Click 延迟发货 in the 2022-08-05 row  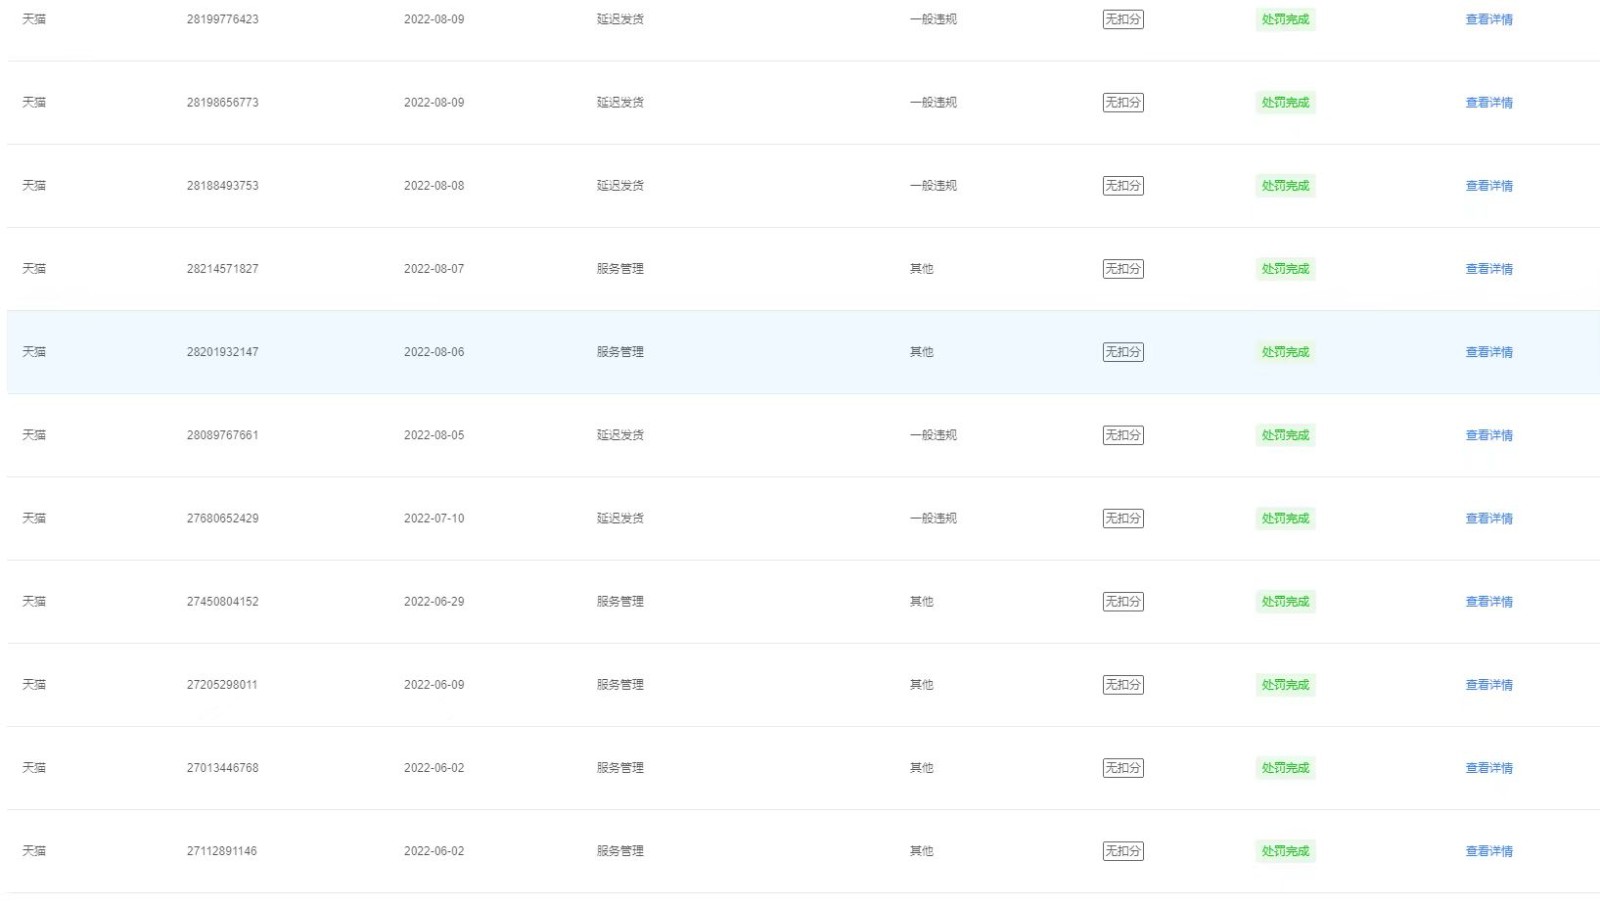(620, 435)
